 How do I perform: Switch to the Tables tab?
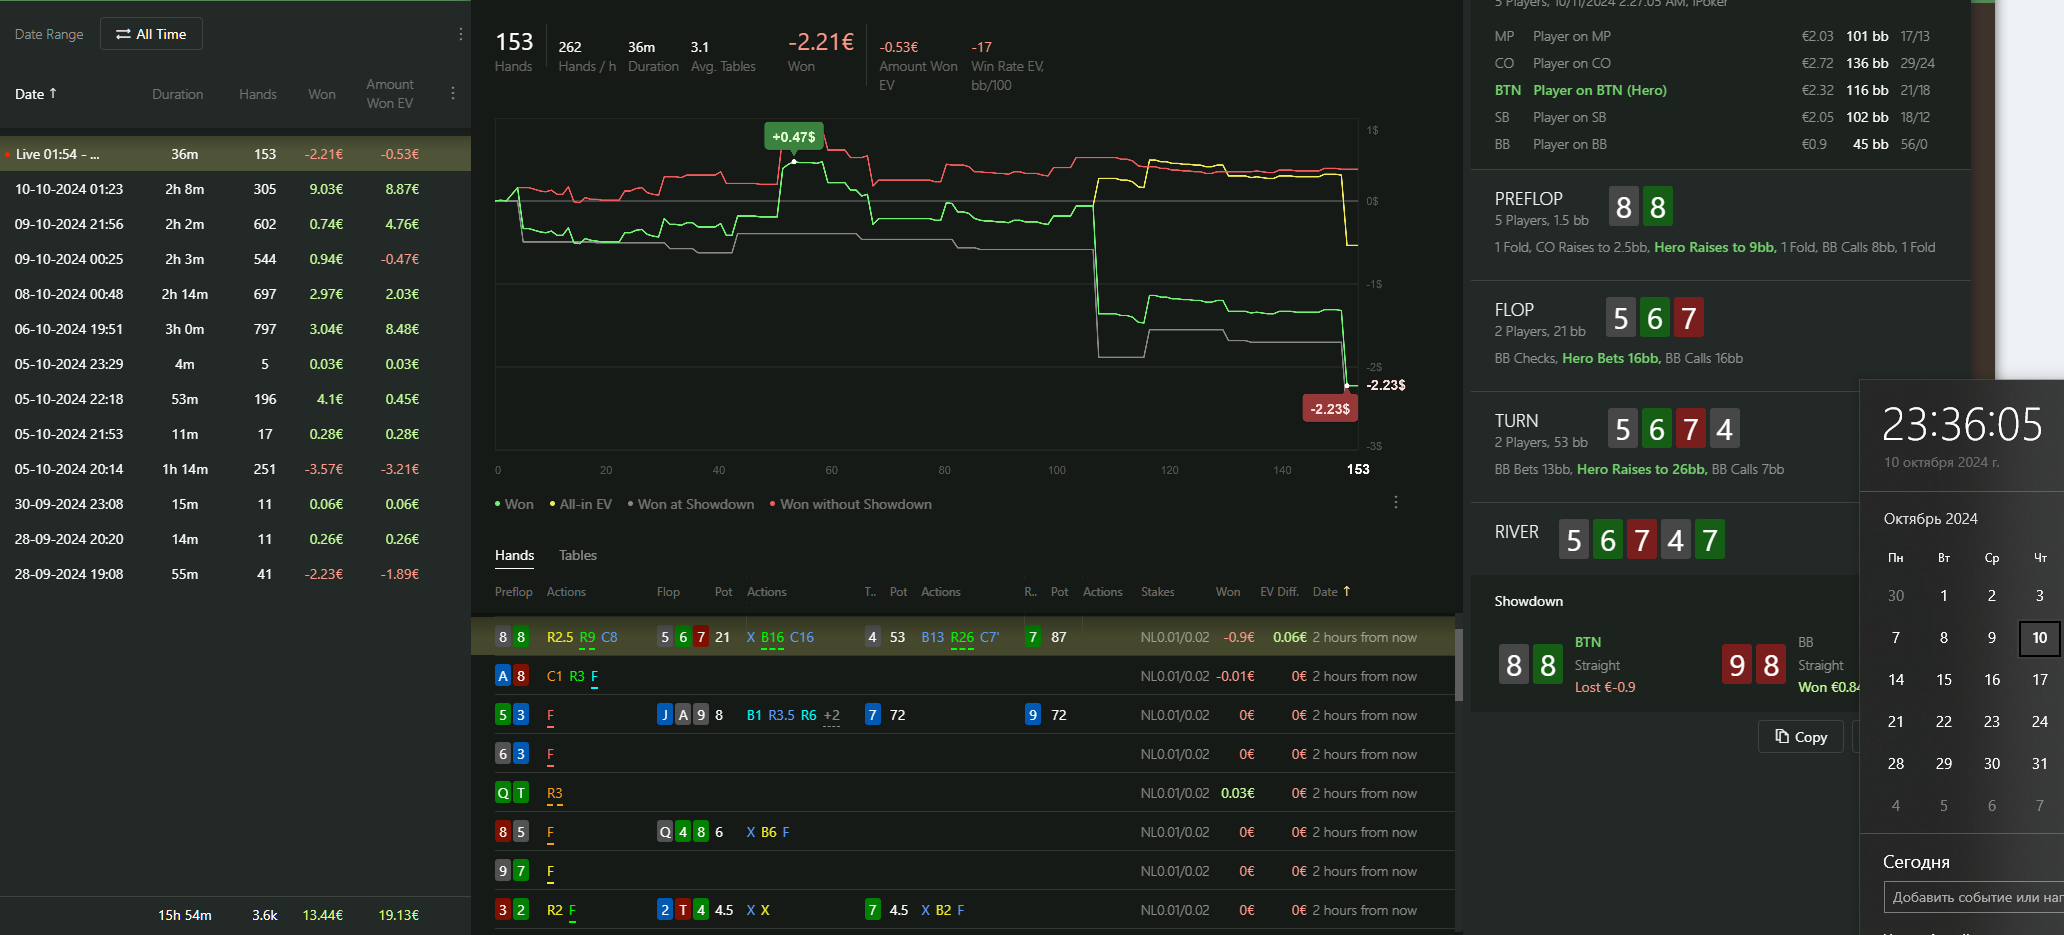pyautogui.click(x=578, y=555)
